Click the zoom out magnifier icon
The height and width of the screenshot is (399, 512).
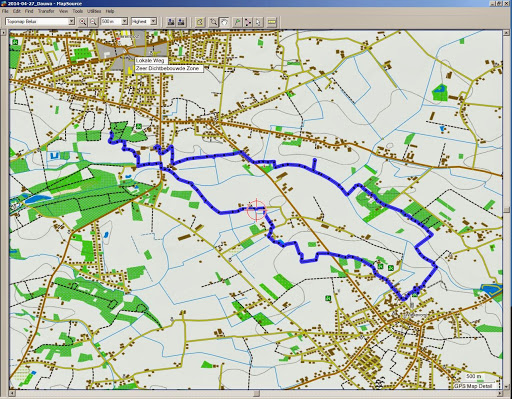click(x=93, y=22)
